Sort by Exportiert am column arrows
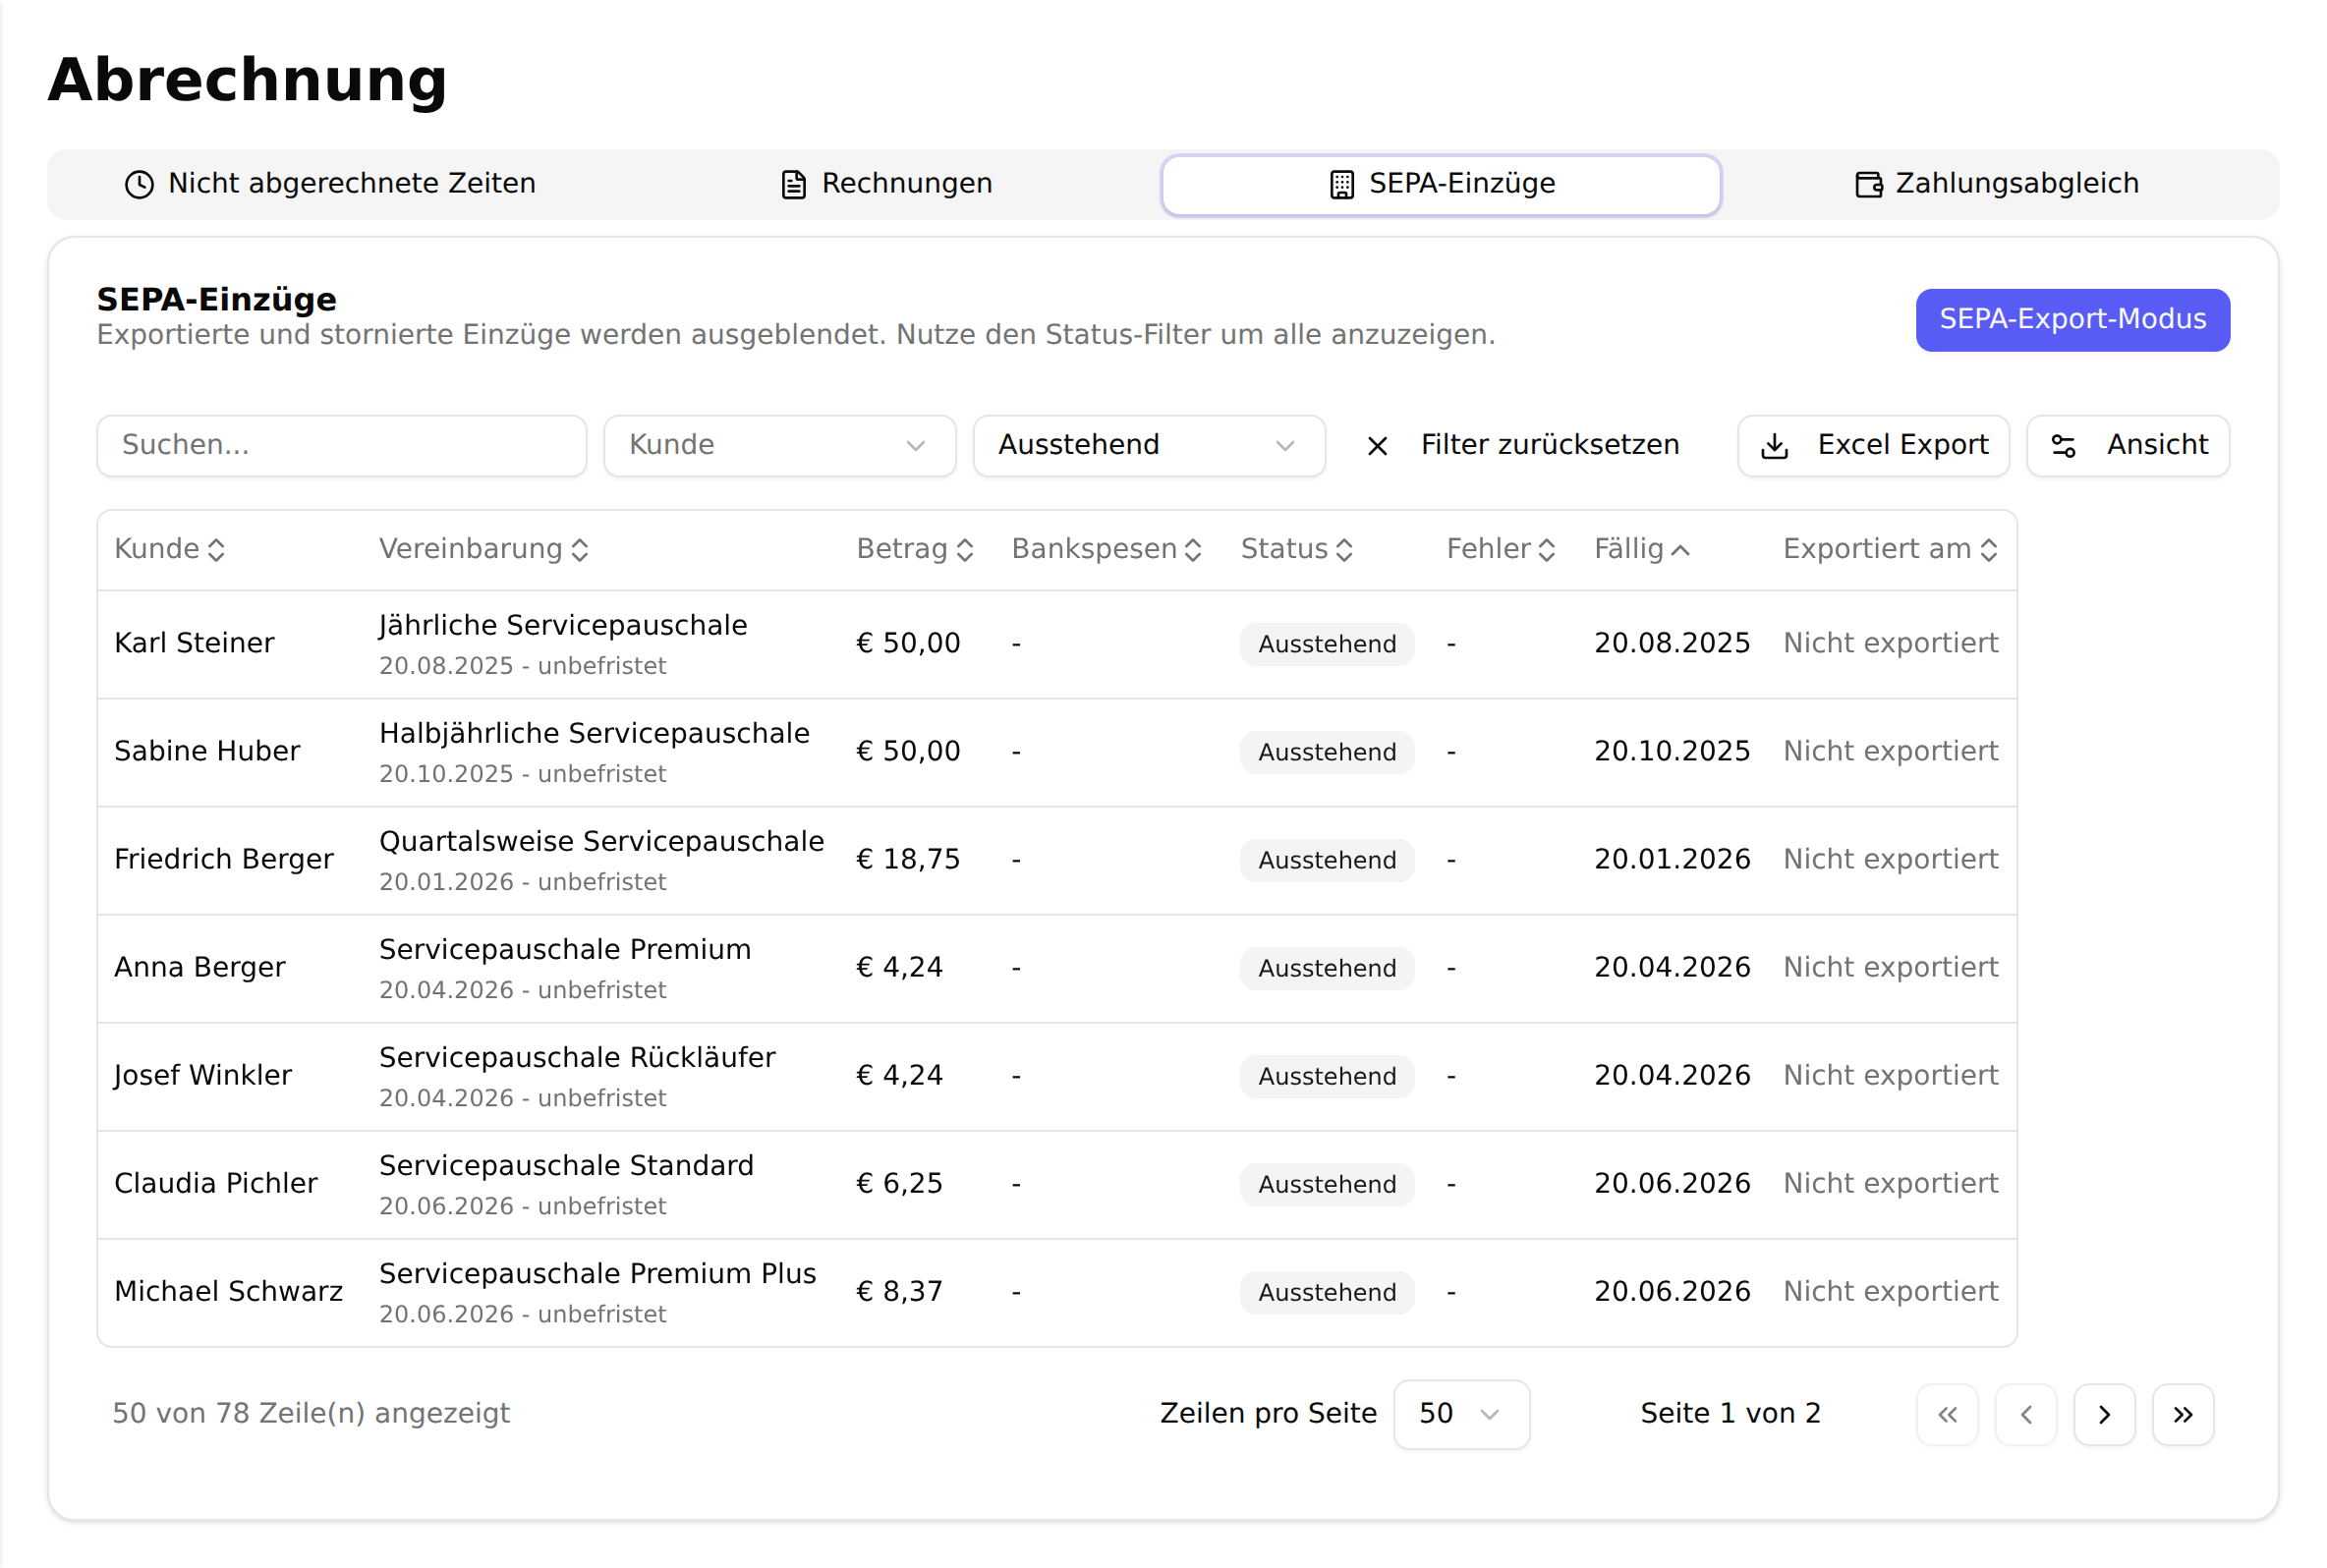 pos(1988,549)
